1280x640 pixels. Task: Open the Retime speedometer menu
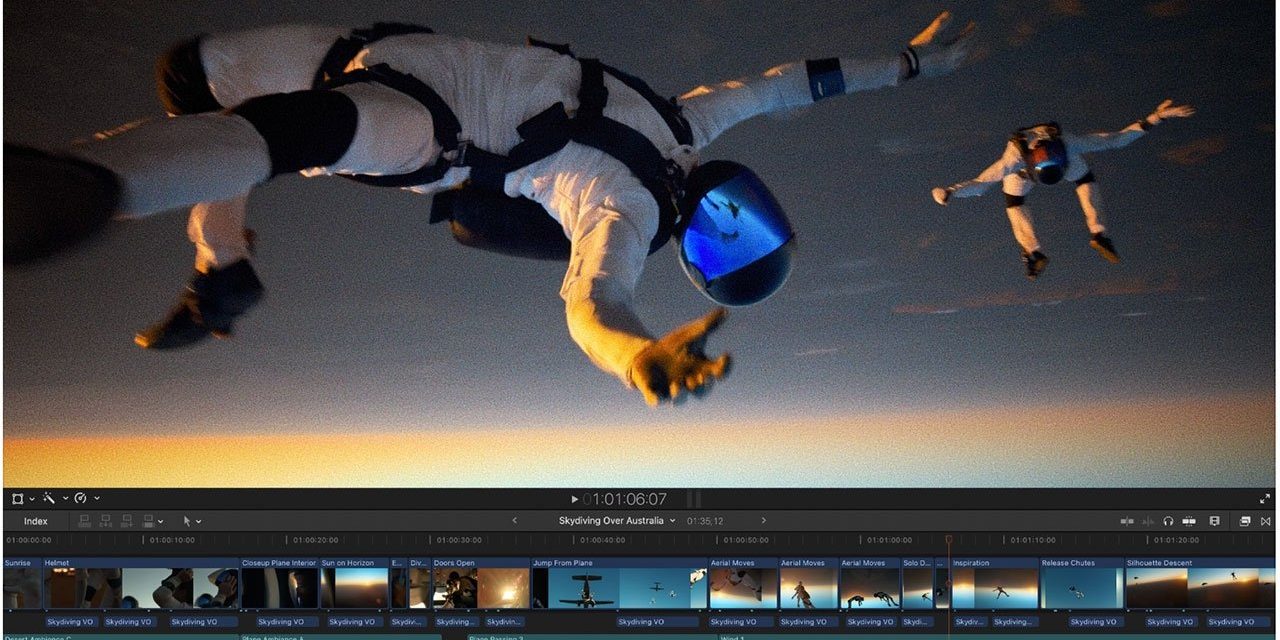(81, 498)
